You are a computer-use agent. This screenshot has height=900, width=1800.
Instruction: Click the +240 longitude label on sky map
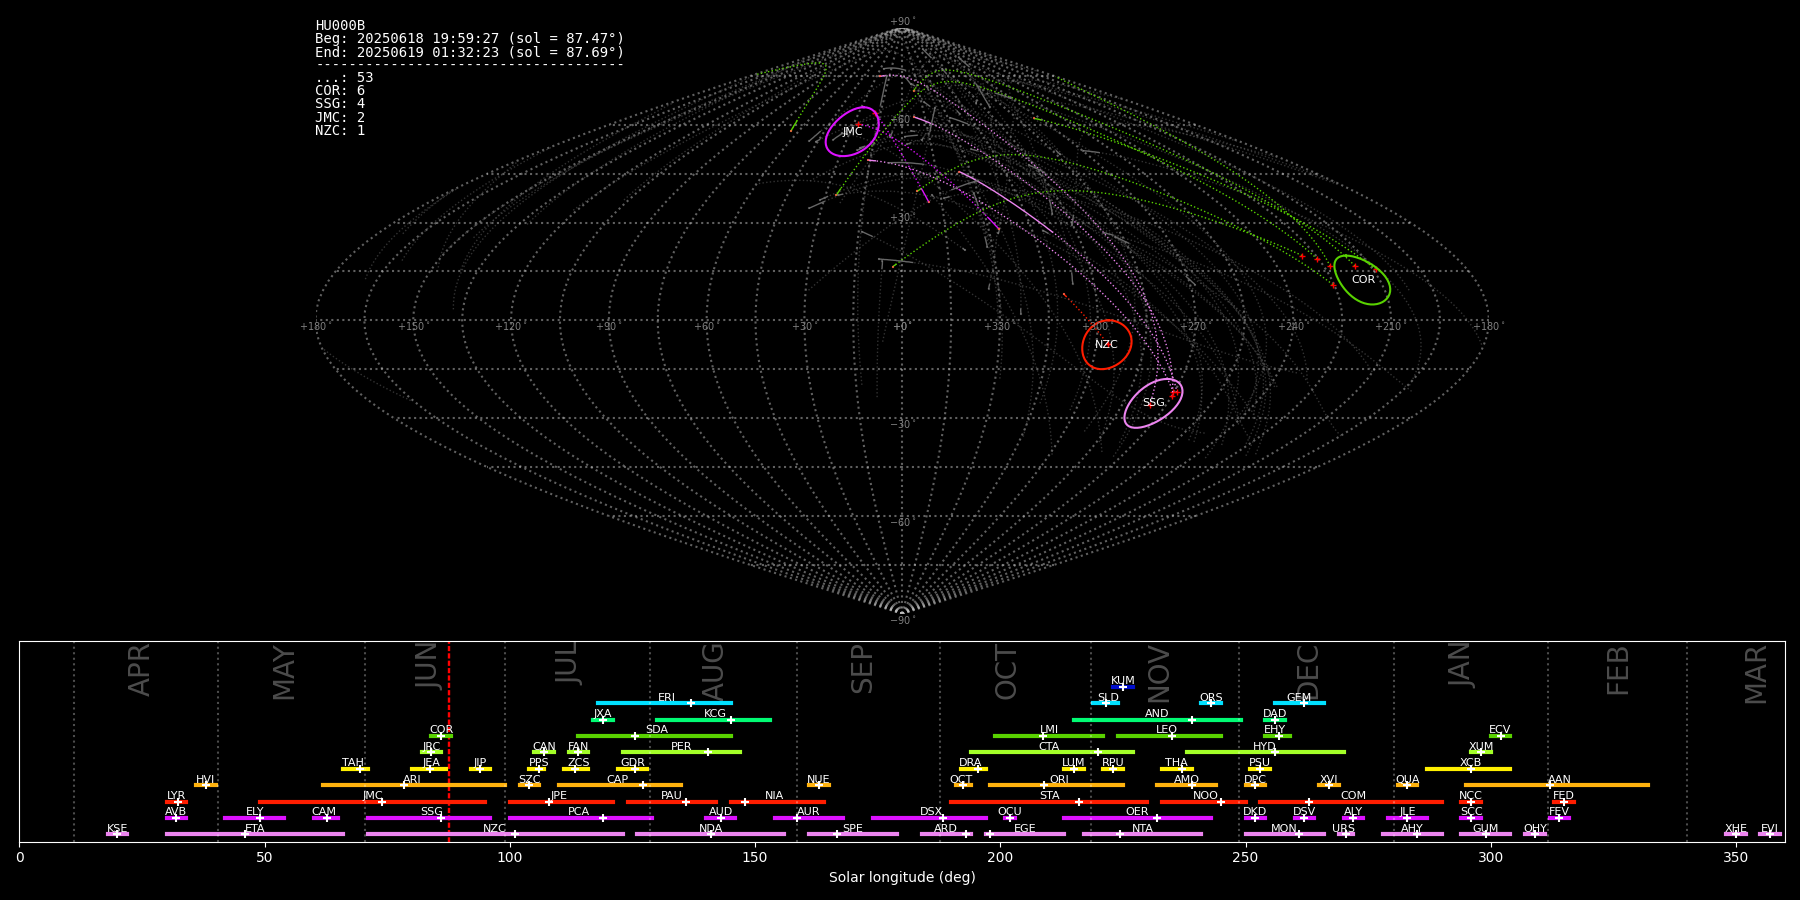1291,327
